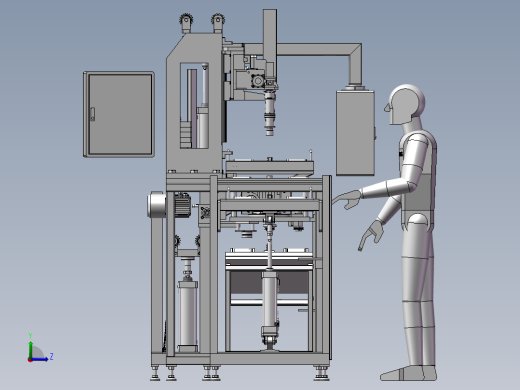
Task: Click the left sprocket on the machine top
Action: (x=186, y=20)
